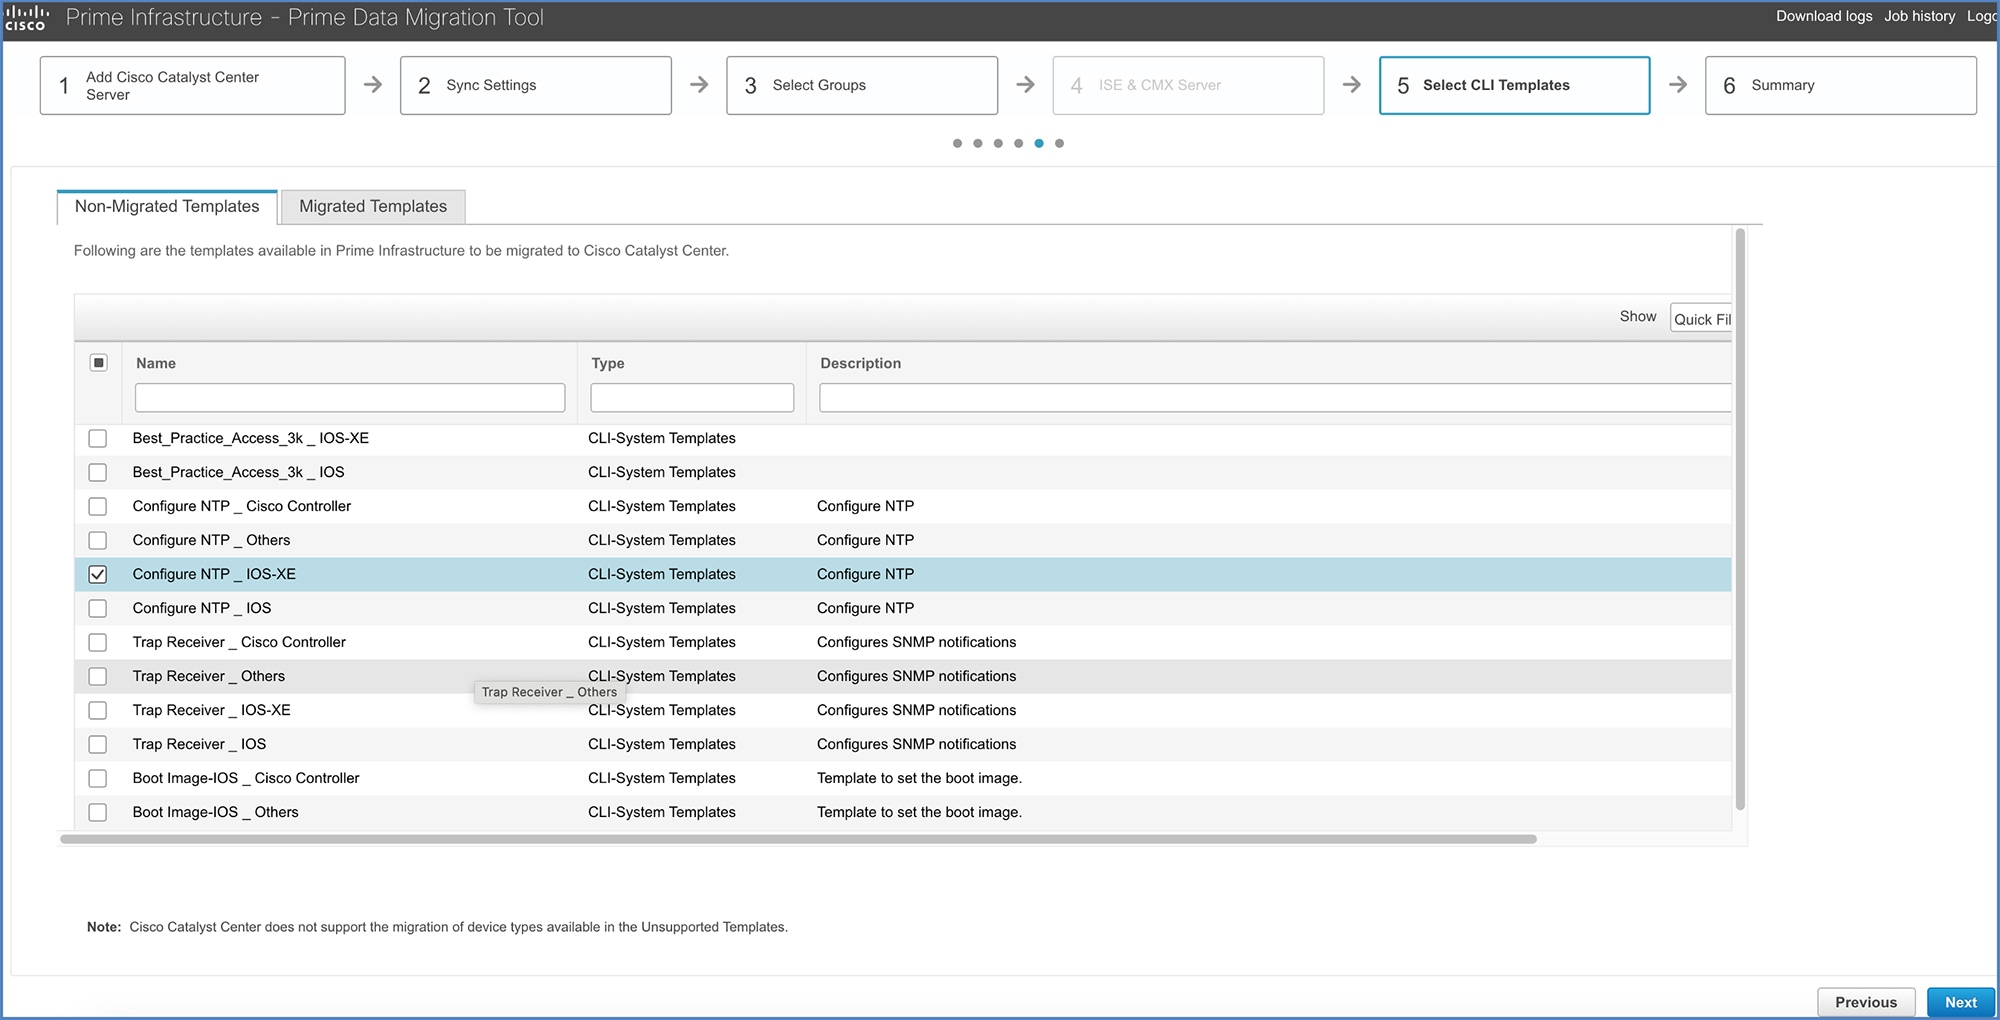Click the Cisco logo icon

pyautogui.click(x=26, y=18)
